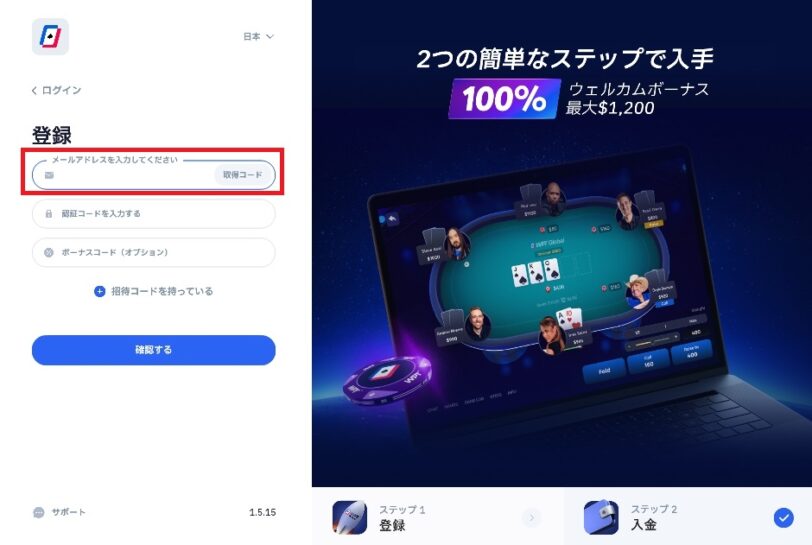
Task: Click the bonus code percent icon
Action: (x=49, y=252)
